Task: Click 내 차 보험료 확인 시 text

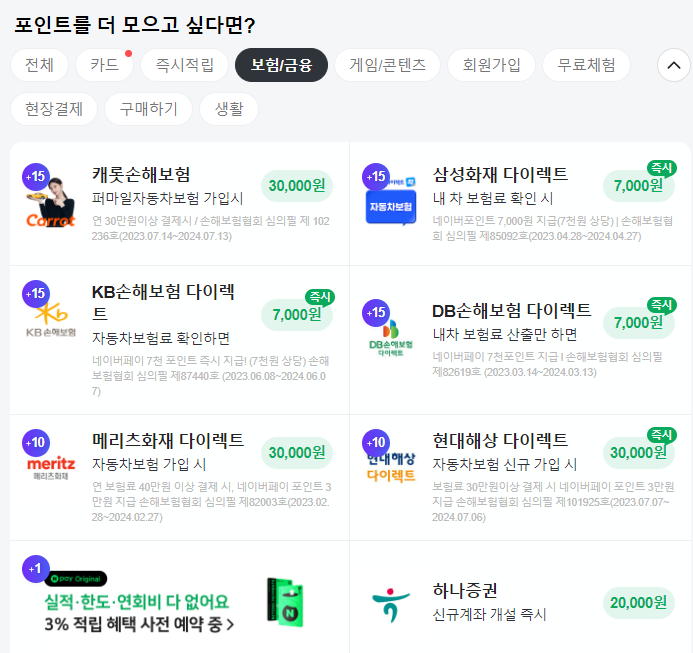Action: pos(493,199)
